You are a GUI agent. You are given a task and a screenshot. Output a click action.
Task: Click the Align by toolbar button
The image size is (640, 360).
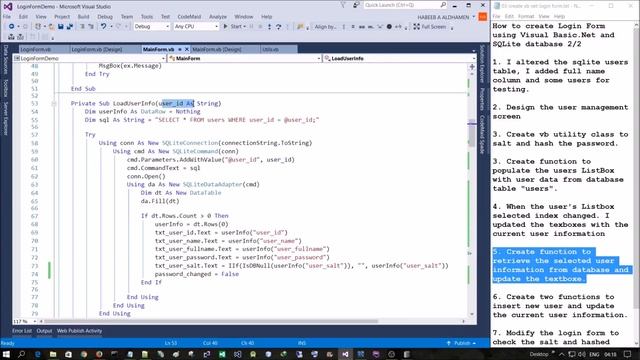[325, 27]
